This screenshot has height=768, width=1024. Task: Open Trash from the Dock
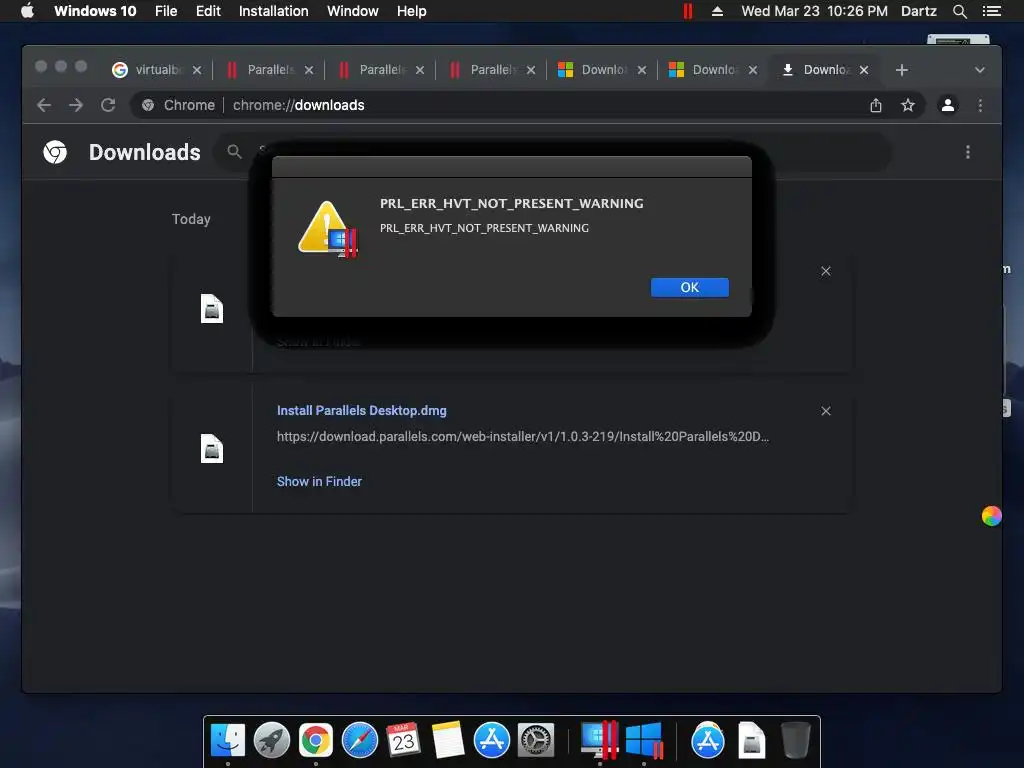click(x=795, y=741)
